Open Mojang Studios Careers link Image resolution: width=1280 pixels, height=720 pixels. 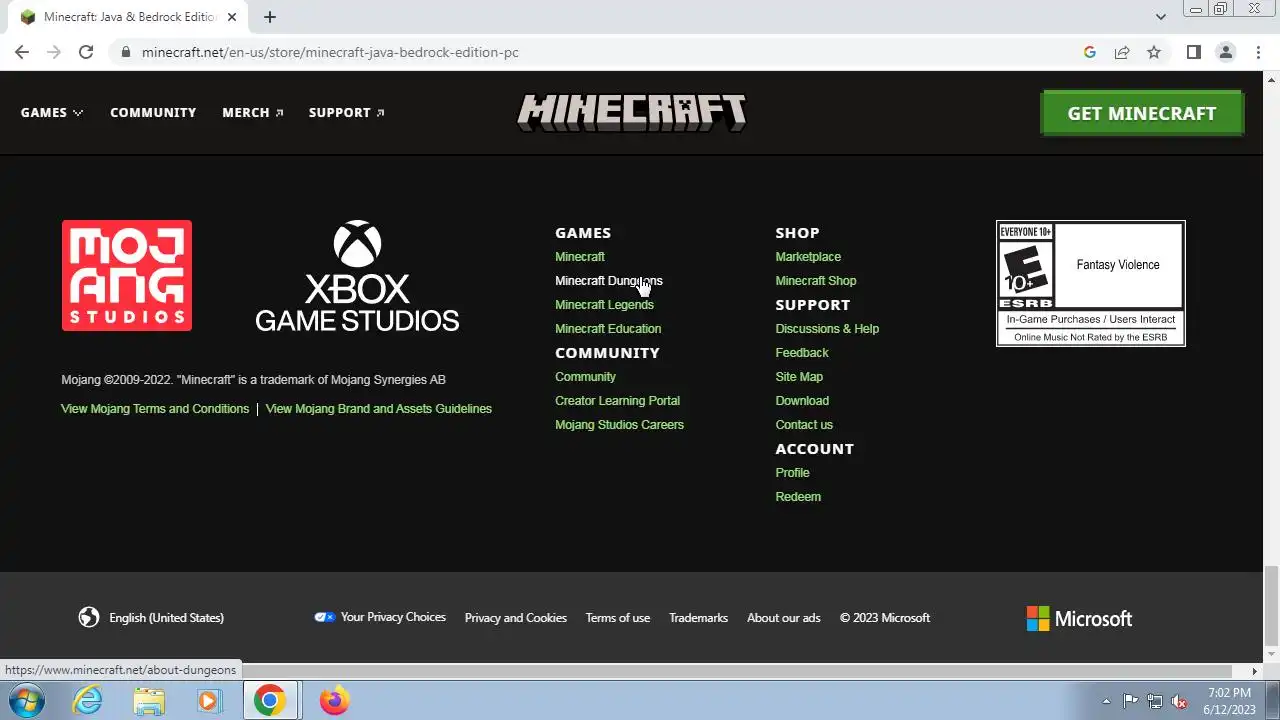pos(619,425)
